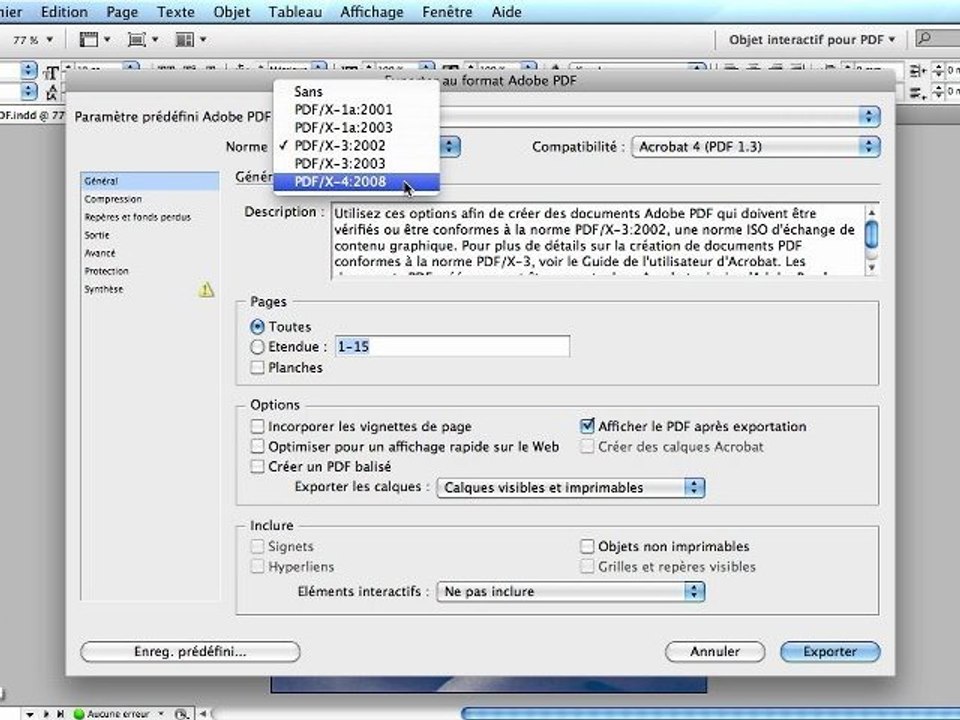Open the Tableau menu
960x720 pixels.
[x=295, y=12]
